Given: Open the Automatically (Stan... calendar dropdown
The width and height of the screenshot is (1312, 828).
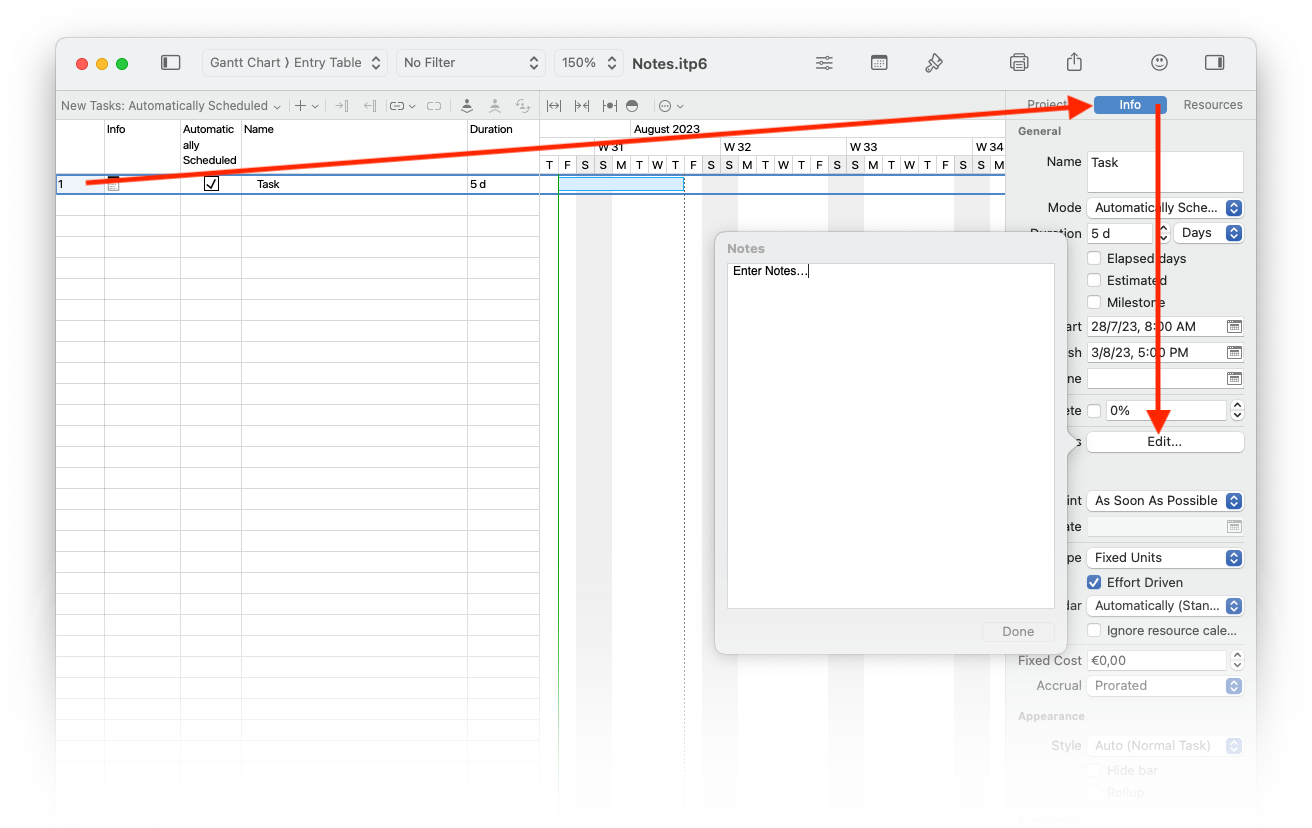Looking at the screenshot, I should 1165,605.
